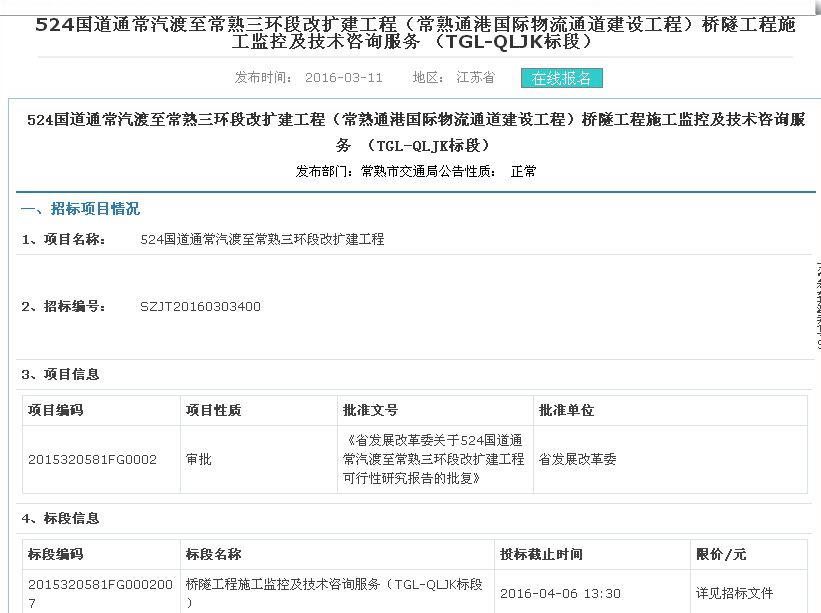Click the 项目编码 column header
This screenshot has height=613, width=821.
(56, 410)
